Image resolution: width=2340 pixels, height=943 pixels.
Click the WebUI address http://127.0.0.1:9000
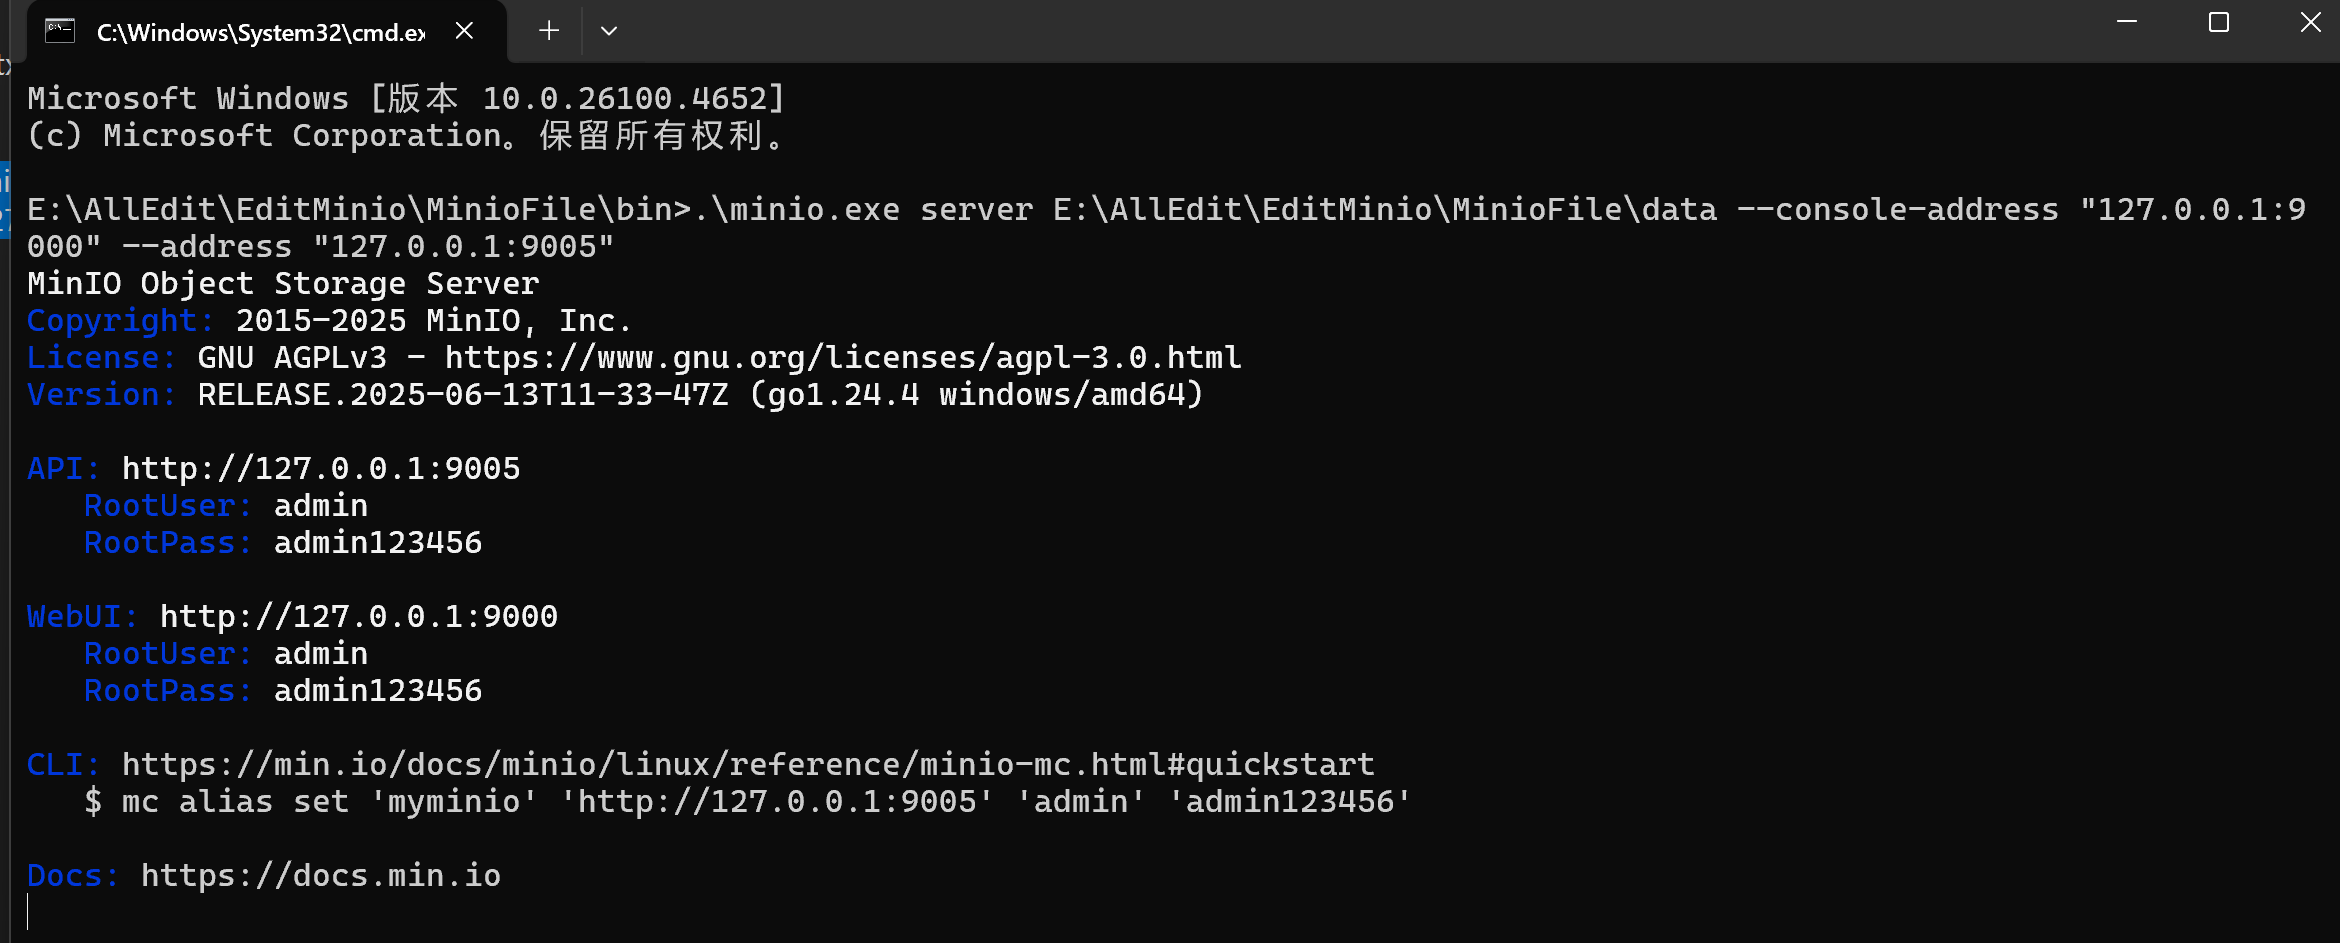click(359, 616)
